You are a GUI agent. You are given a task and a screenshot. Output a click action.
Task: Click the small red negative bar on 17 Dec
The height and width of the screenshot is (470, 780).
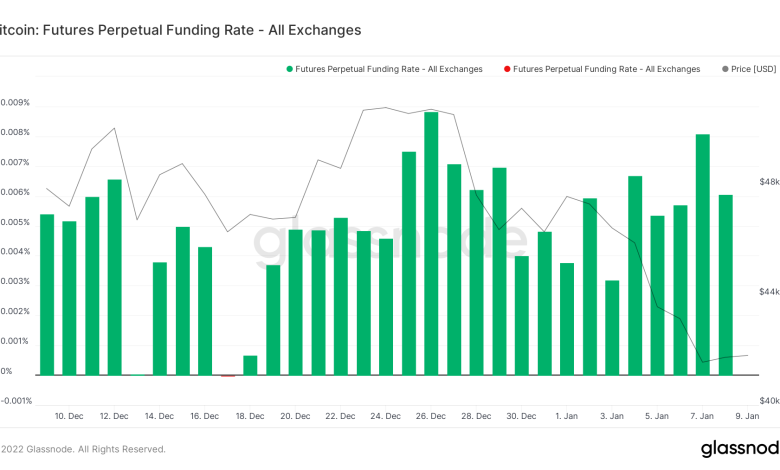pos(228,376)
